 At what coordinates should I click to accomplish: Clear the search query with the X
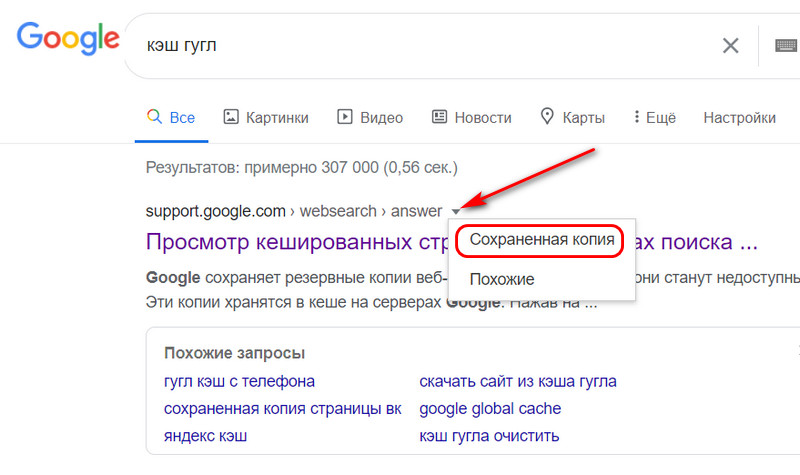coord(731,46)
